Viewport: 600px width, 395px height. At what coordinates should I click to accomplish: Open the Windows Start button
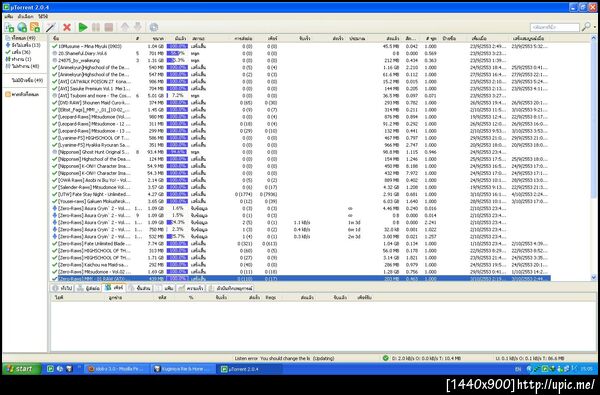pos(22,369)
